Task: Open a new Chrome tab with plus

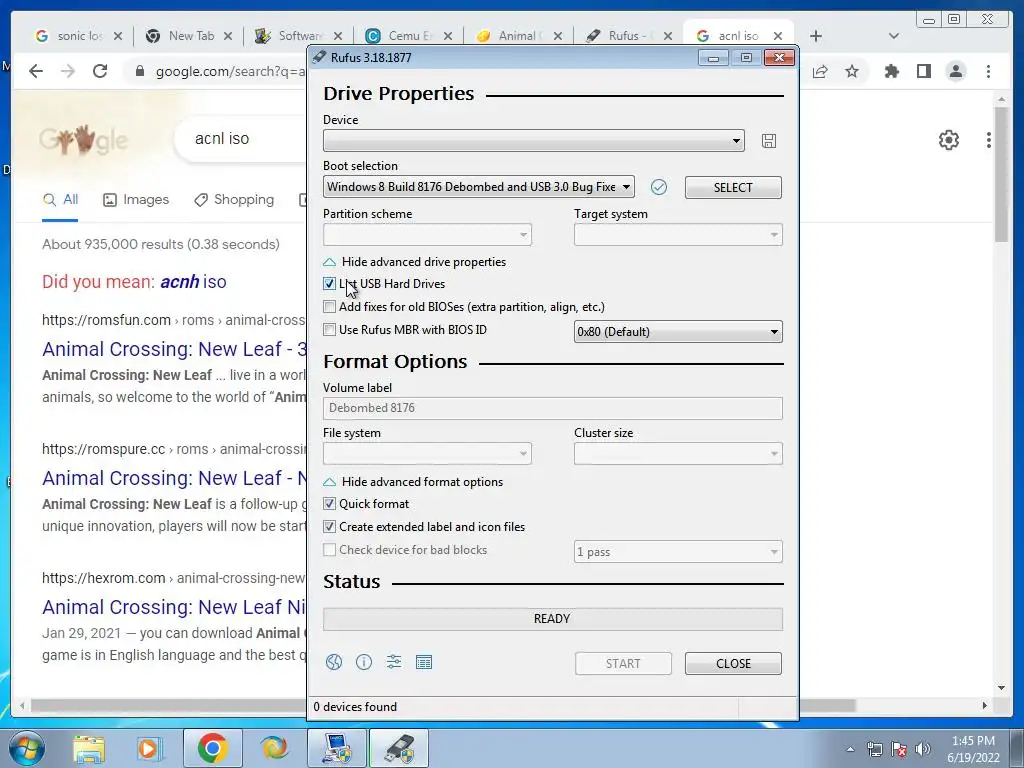Action: (x=816, y=36)
